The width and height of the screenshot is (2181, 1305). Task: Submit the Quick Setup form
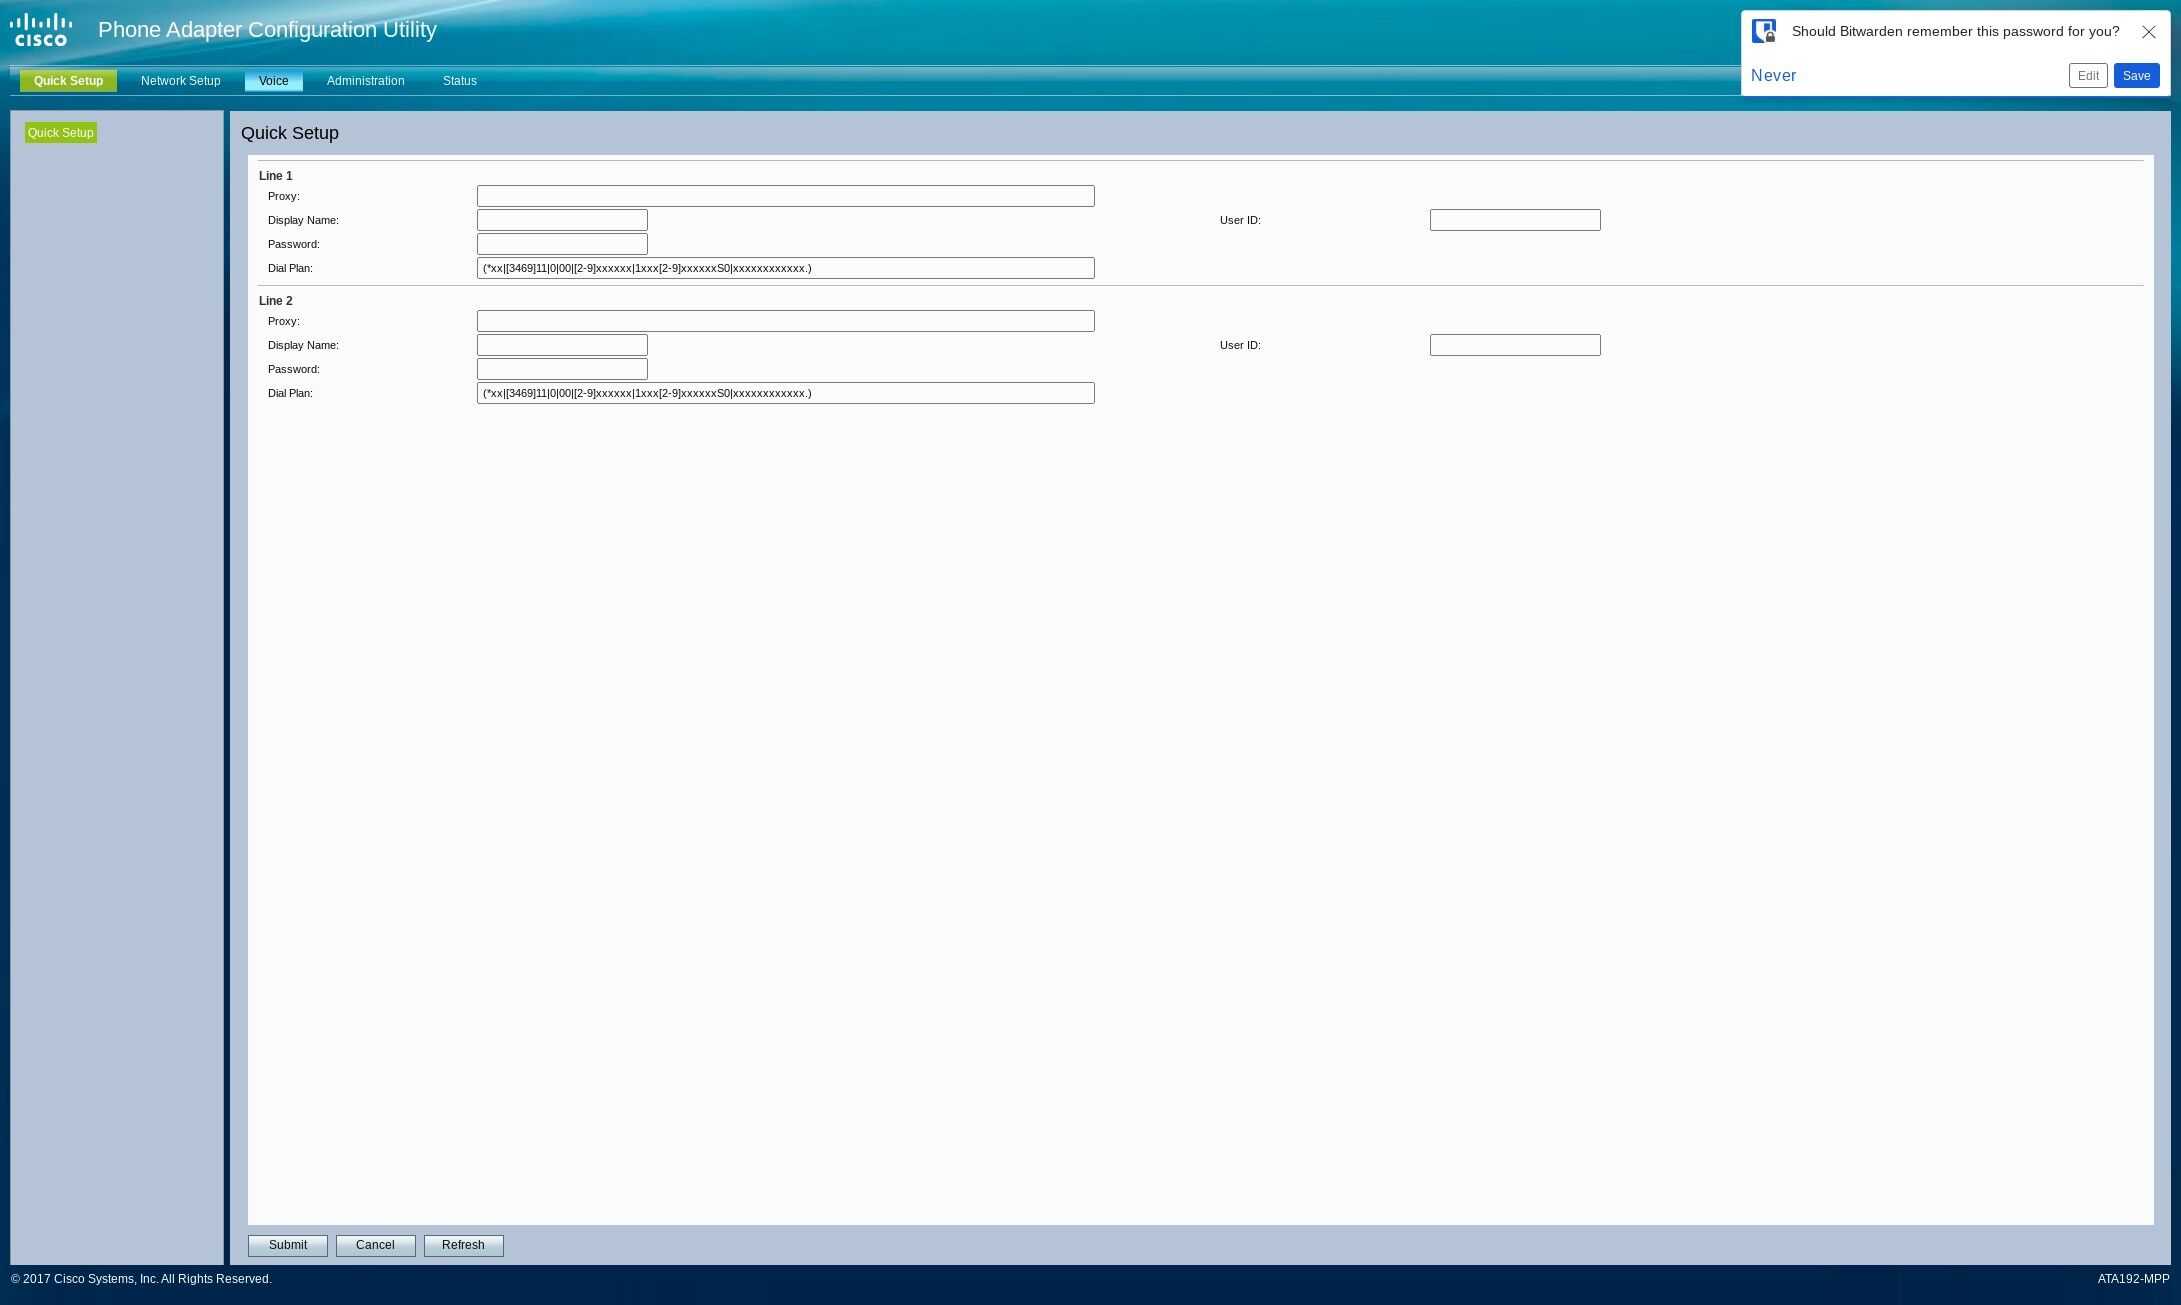tap(288, 1245)
